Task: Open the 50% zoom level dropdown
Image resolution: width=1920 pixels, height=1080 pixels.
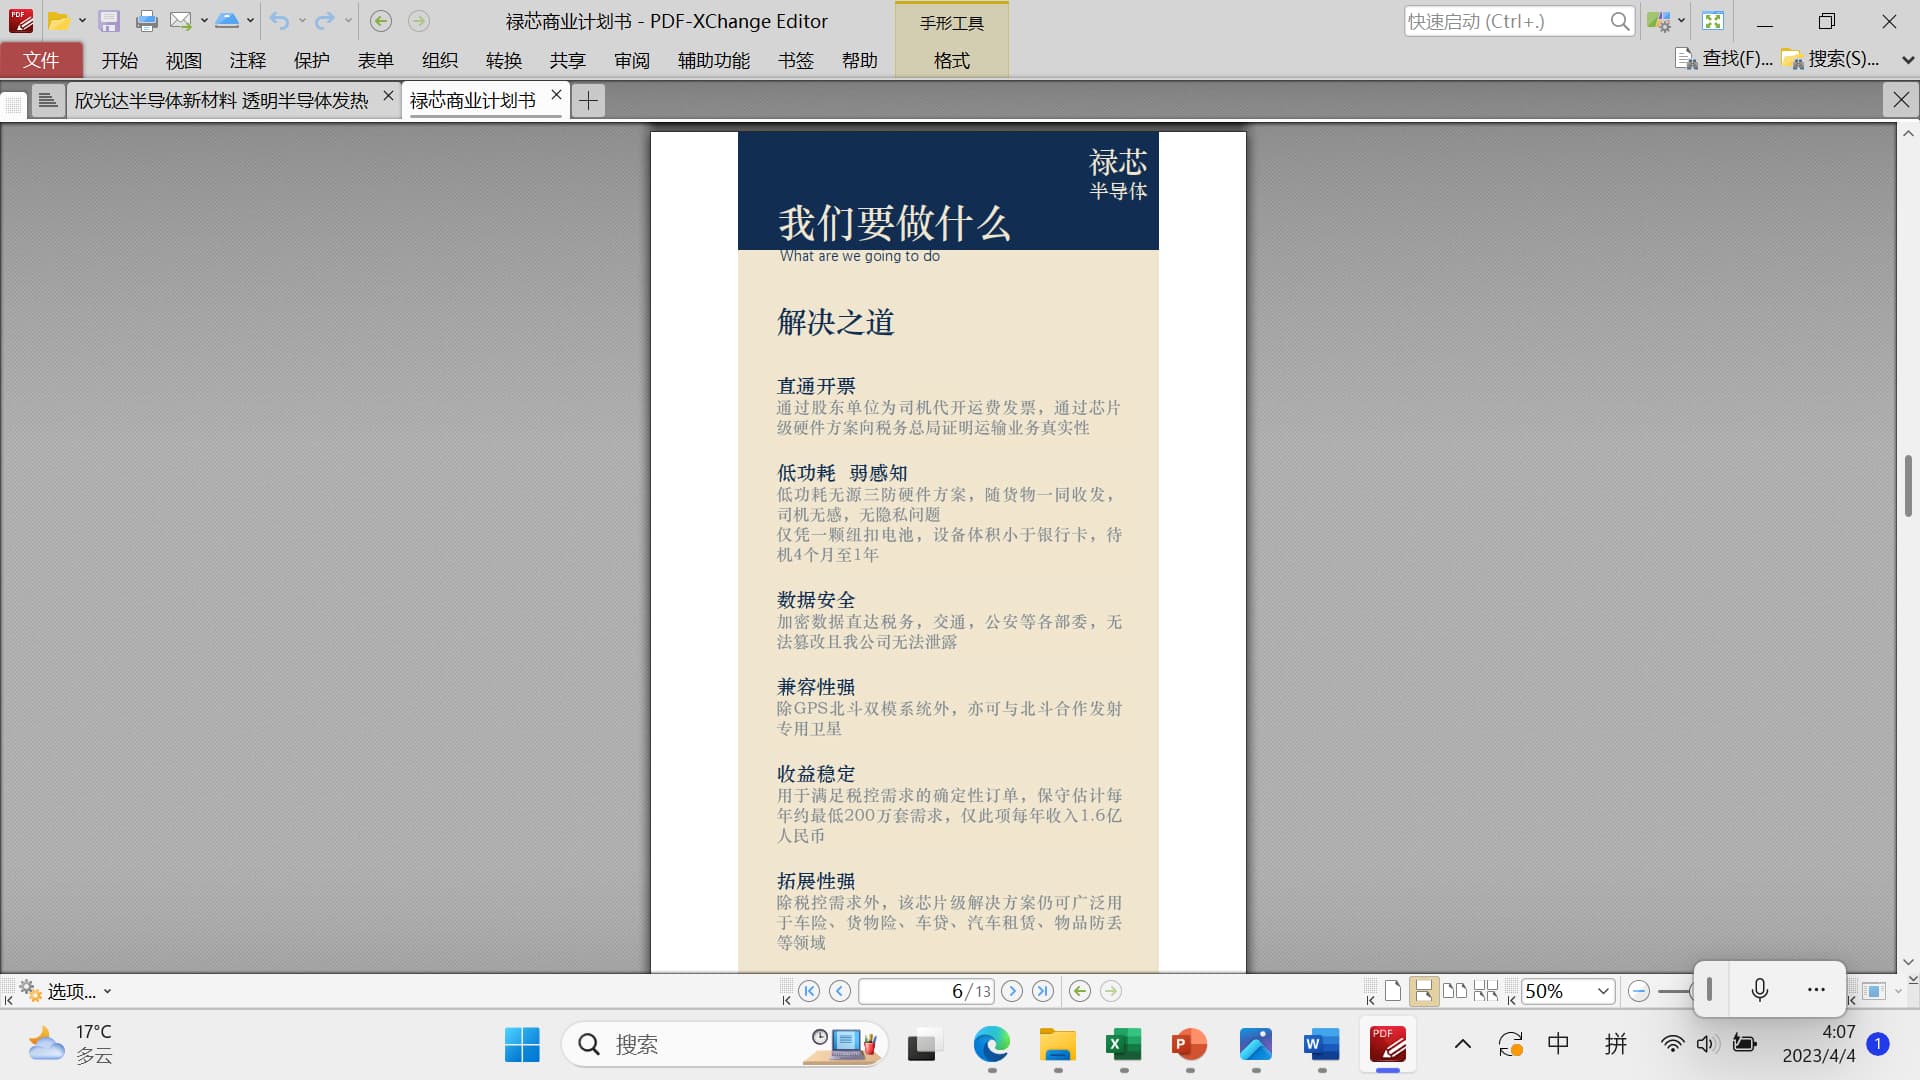Action: coord(1603,991)
